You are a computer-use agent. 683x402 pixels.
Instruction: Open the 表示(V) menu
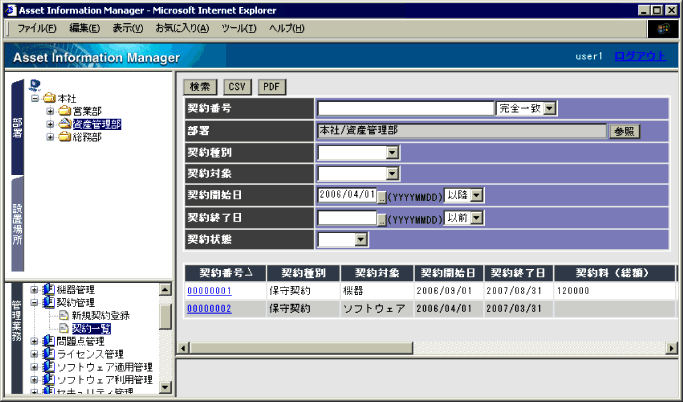[x=128, y=28]
